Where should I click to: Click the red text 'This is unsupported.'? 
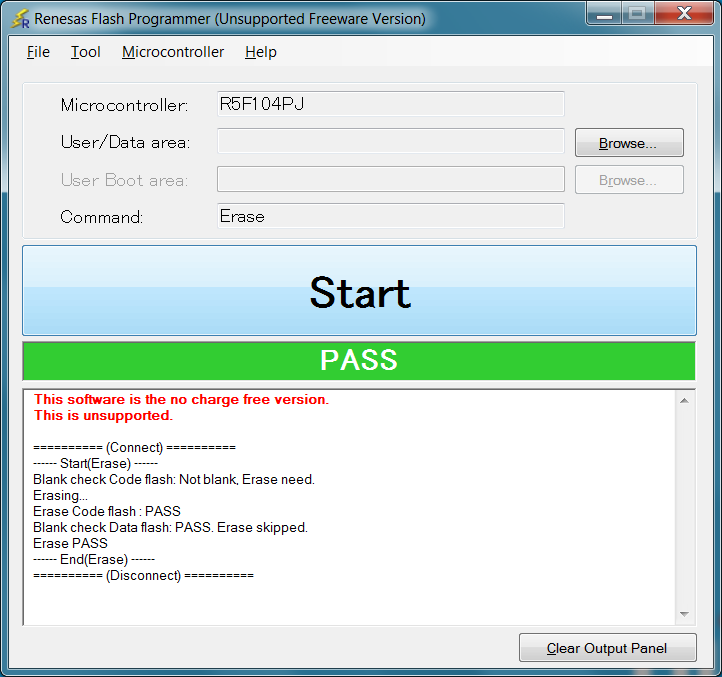[103, 415]
